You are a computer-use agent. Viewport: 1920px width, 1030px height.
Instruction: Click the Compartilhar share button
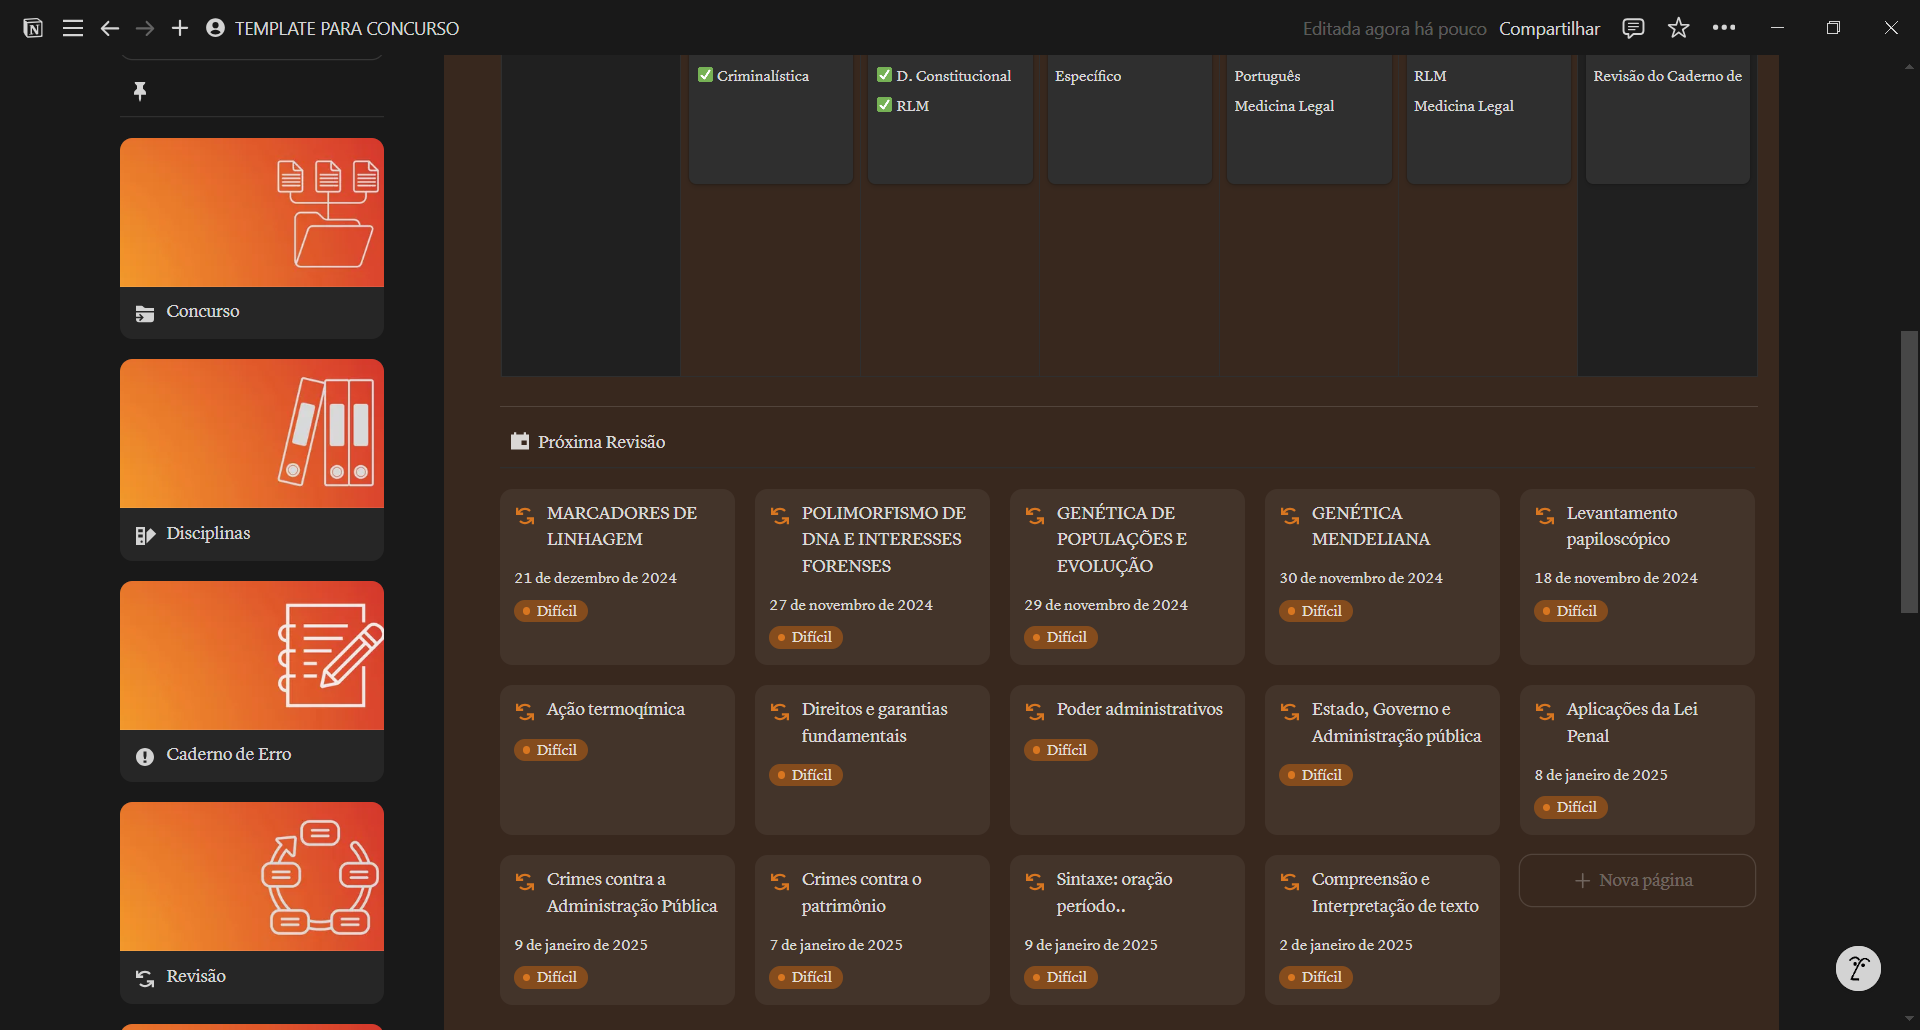pos(1549,28)
